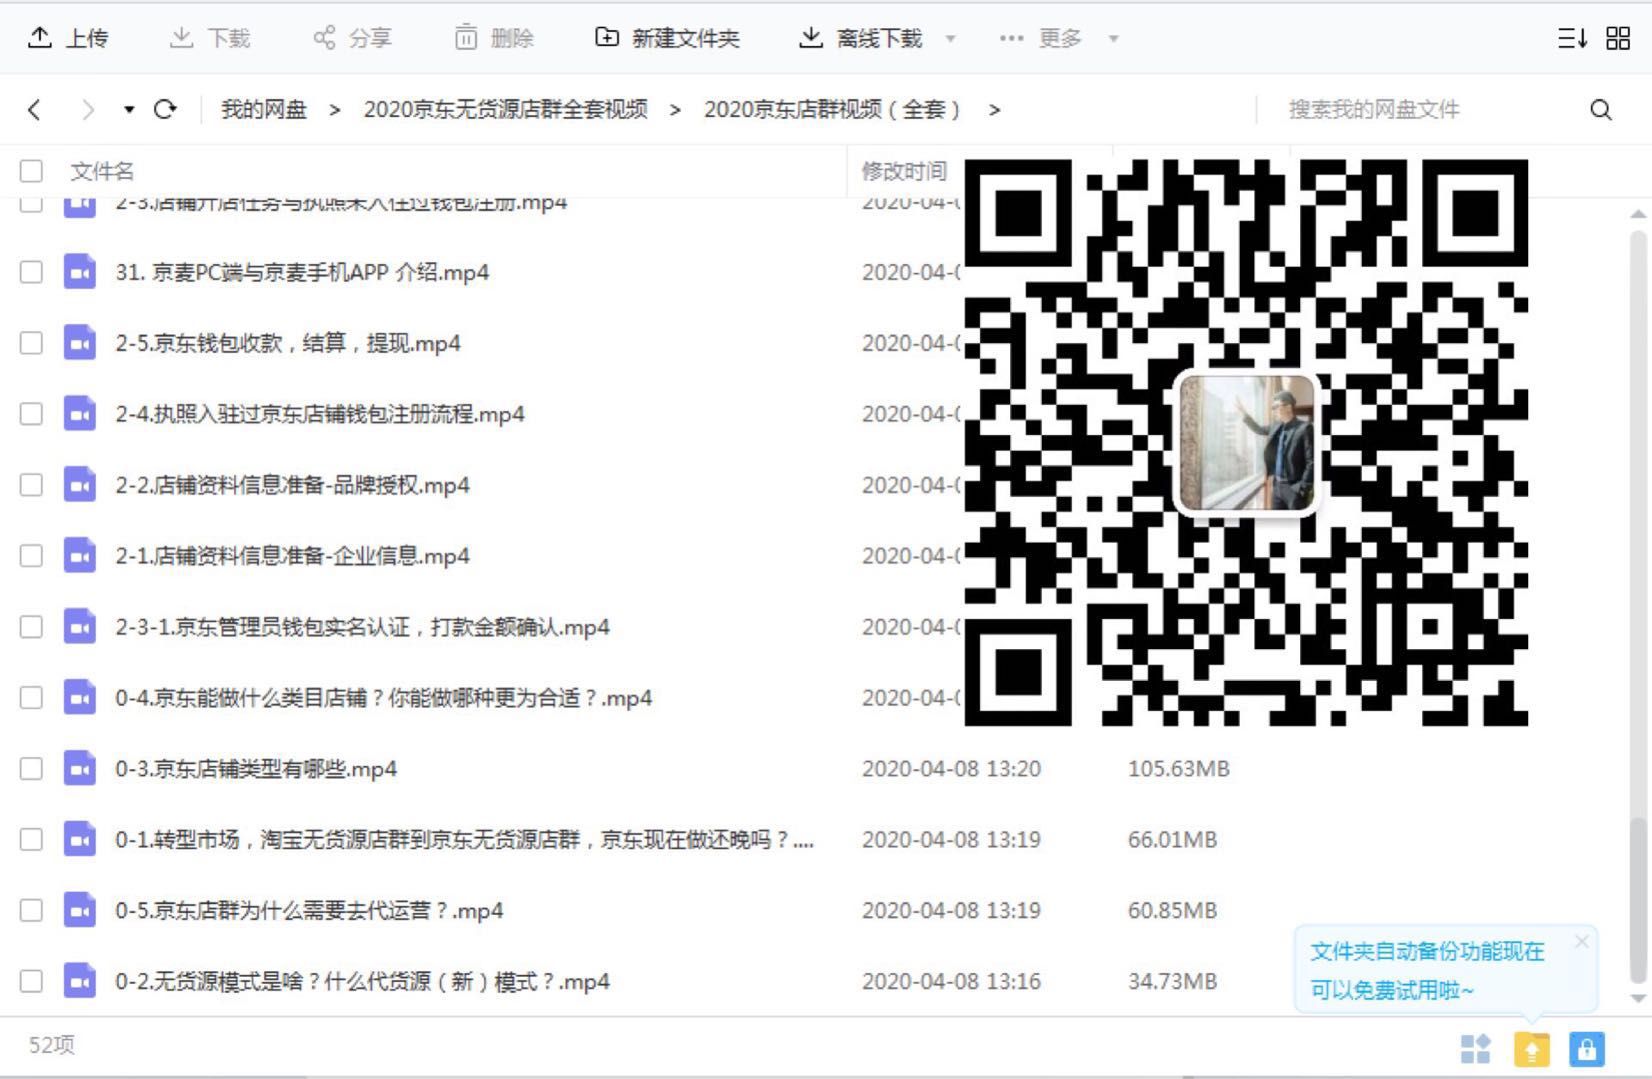
Task: Click the scrollbar up arrow
Action: point(1637,214)
